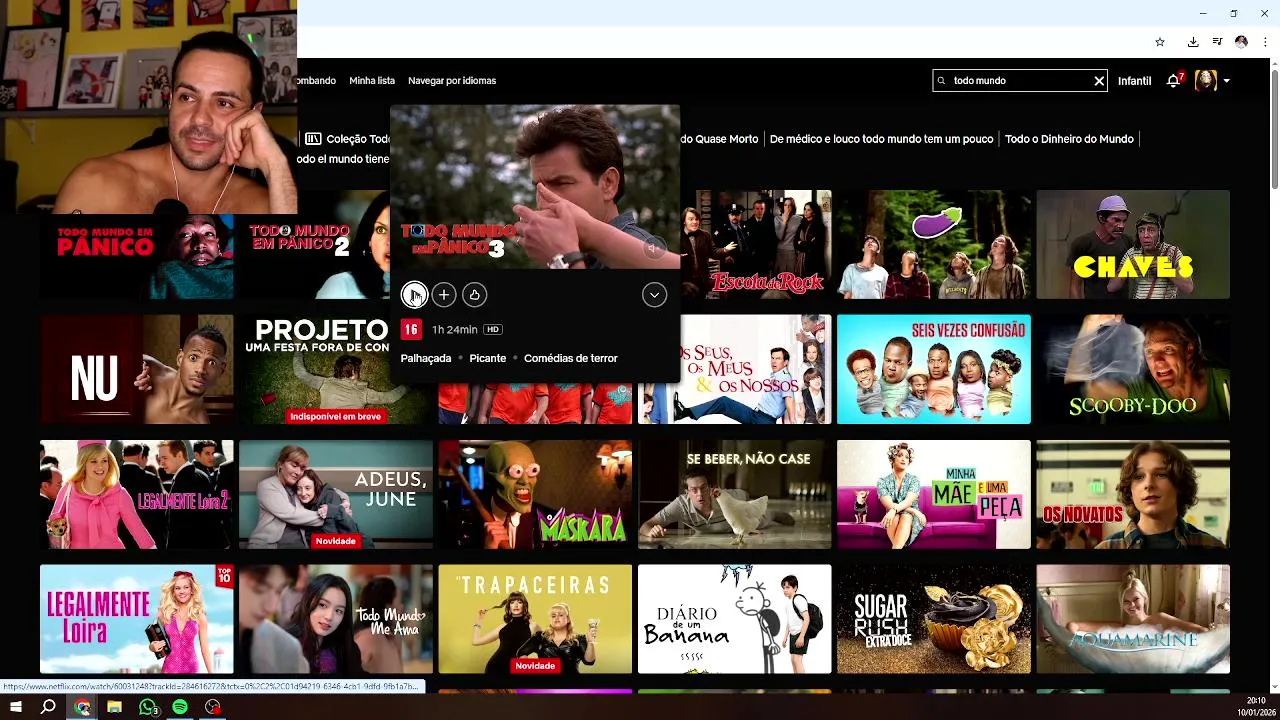Open Aquamarine thumbnail
This screenshot has height=720, width=1280.
1133,619
